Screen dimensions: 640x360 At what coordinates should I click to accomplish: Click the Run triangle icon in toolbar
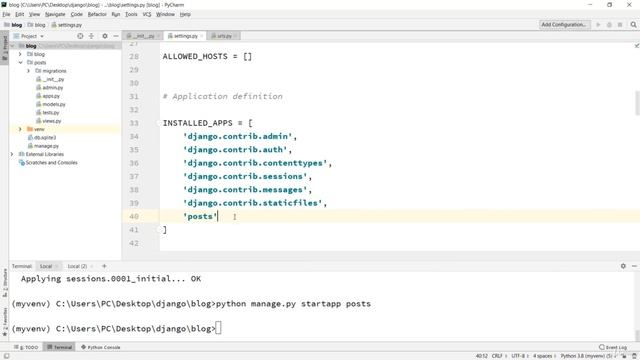click(x=598, y=25)
